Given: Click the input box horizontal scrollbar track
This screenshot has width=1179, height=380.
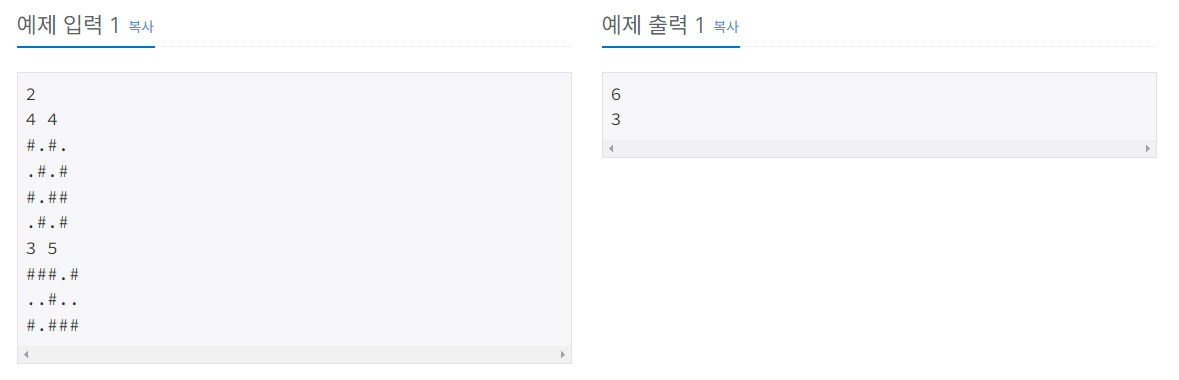Looking at the screenshot, I should click(x=294, y=354).
